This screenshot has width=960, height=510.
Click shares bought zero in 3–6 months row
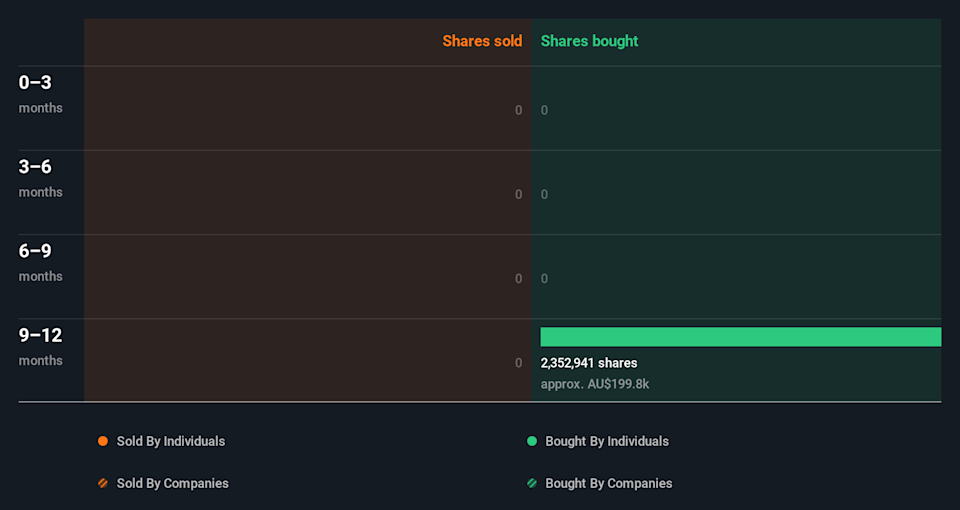click(544, 194)
